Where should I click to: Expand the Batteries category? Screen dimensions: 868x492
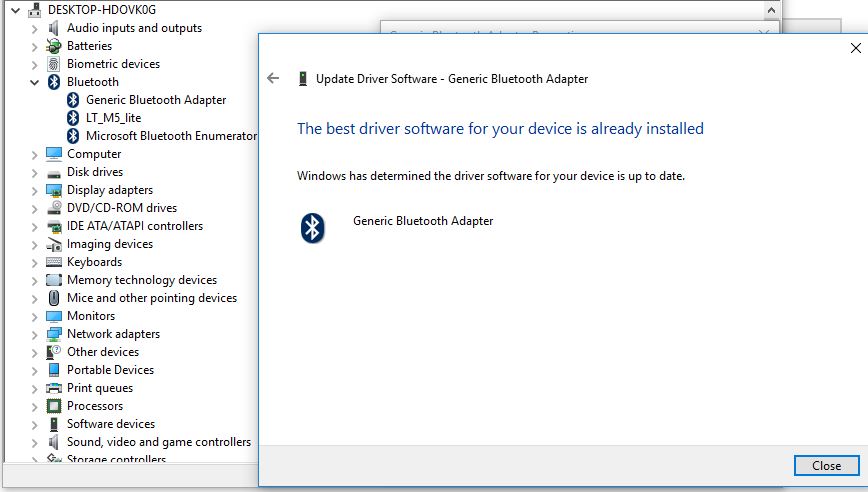pos(34,46)
